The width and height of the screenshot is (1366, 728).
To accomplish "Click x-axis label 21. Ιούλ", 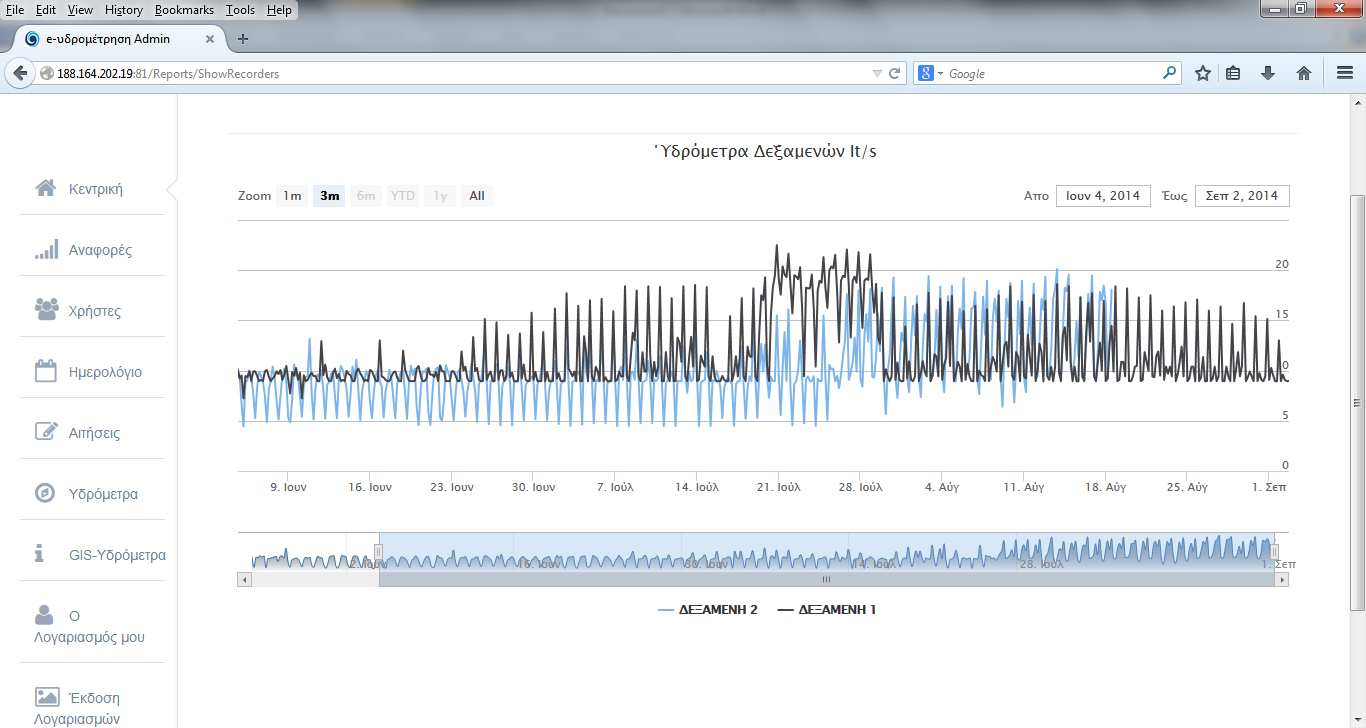I will tap(779, 487).
